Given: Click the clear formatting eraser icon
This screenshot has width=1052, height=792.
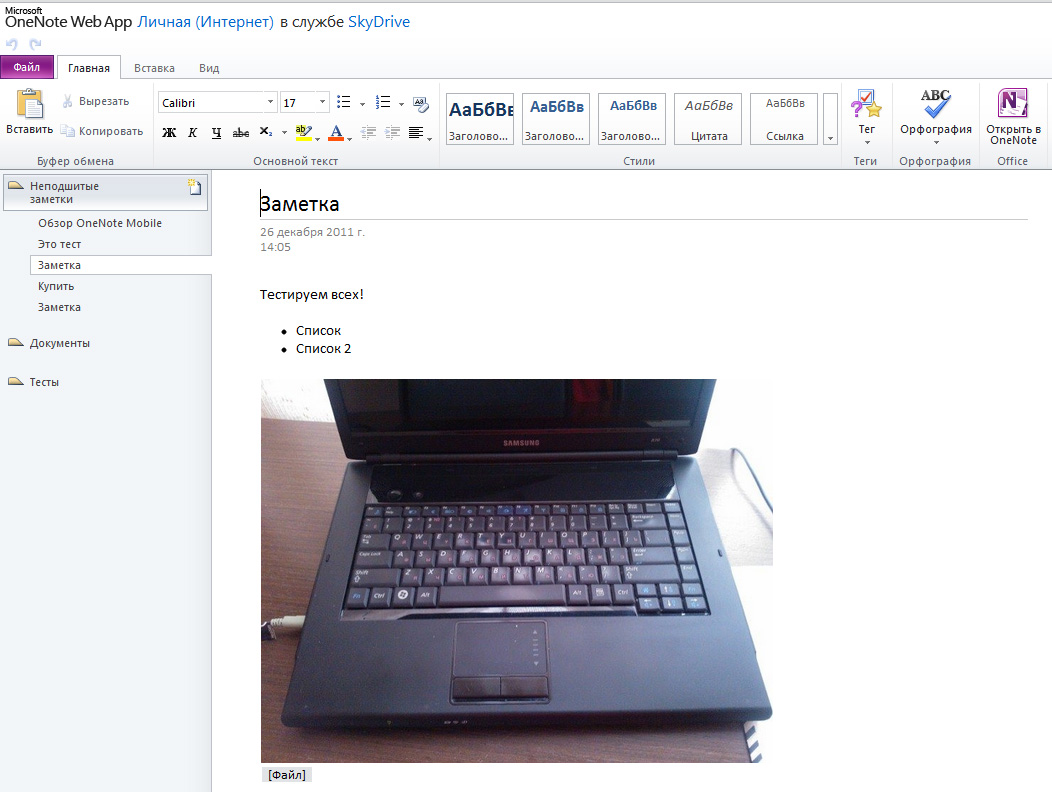Looking at the screenshot, I should [420, 102].
